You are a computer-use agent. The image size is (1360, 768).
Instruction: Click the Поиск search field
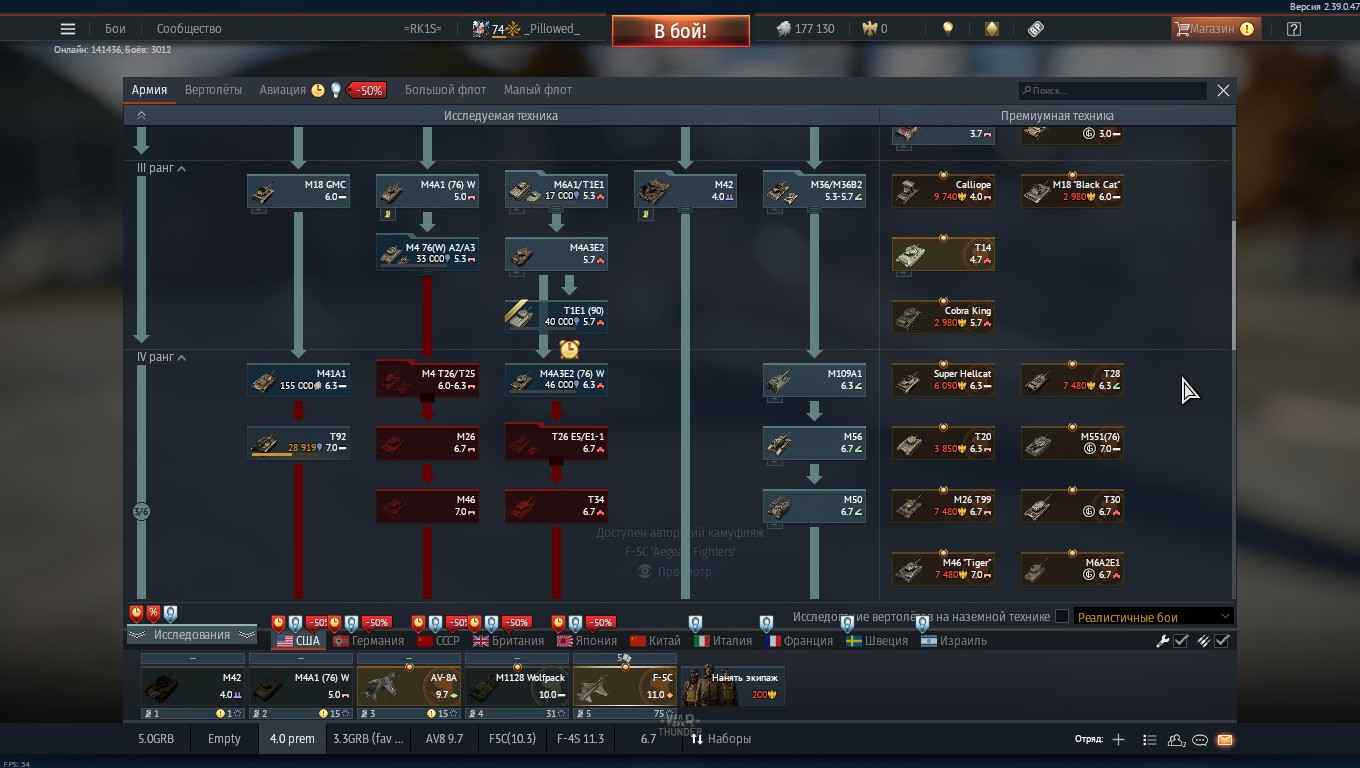pos(1112,90)
